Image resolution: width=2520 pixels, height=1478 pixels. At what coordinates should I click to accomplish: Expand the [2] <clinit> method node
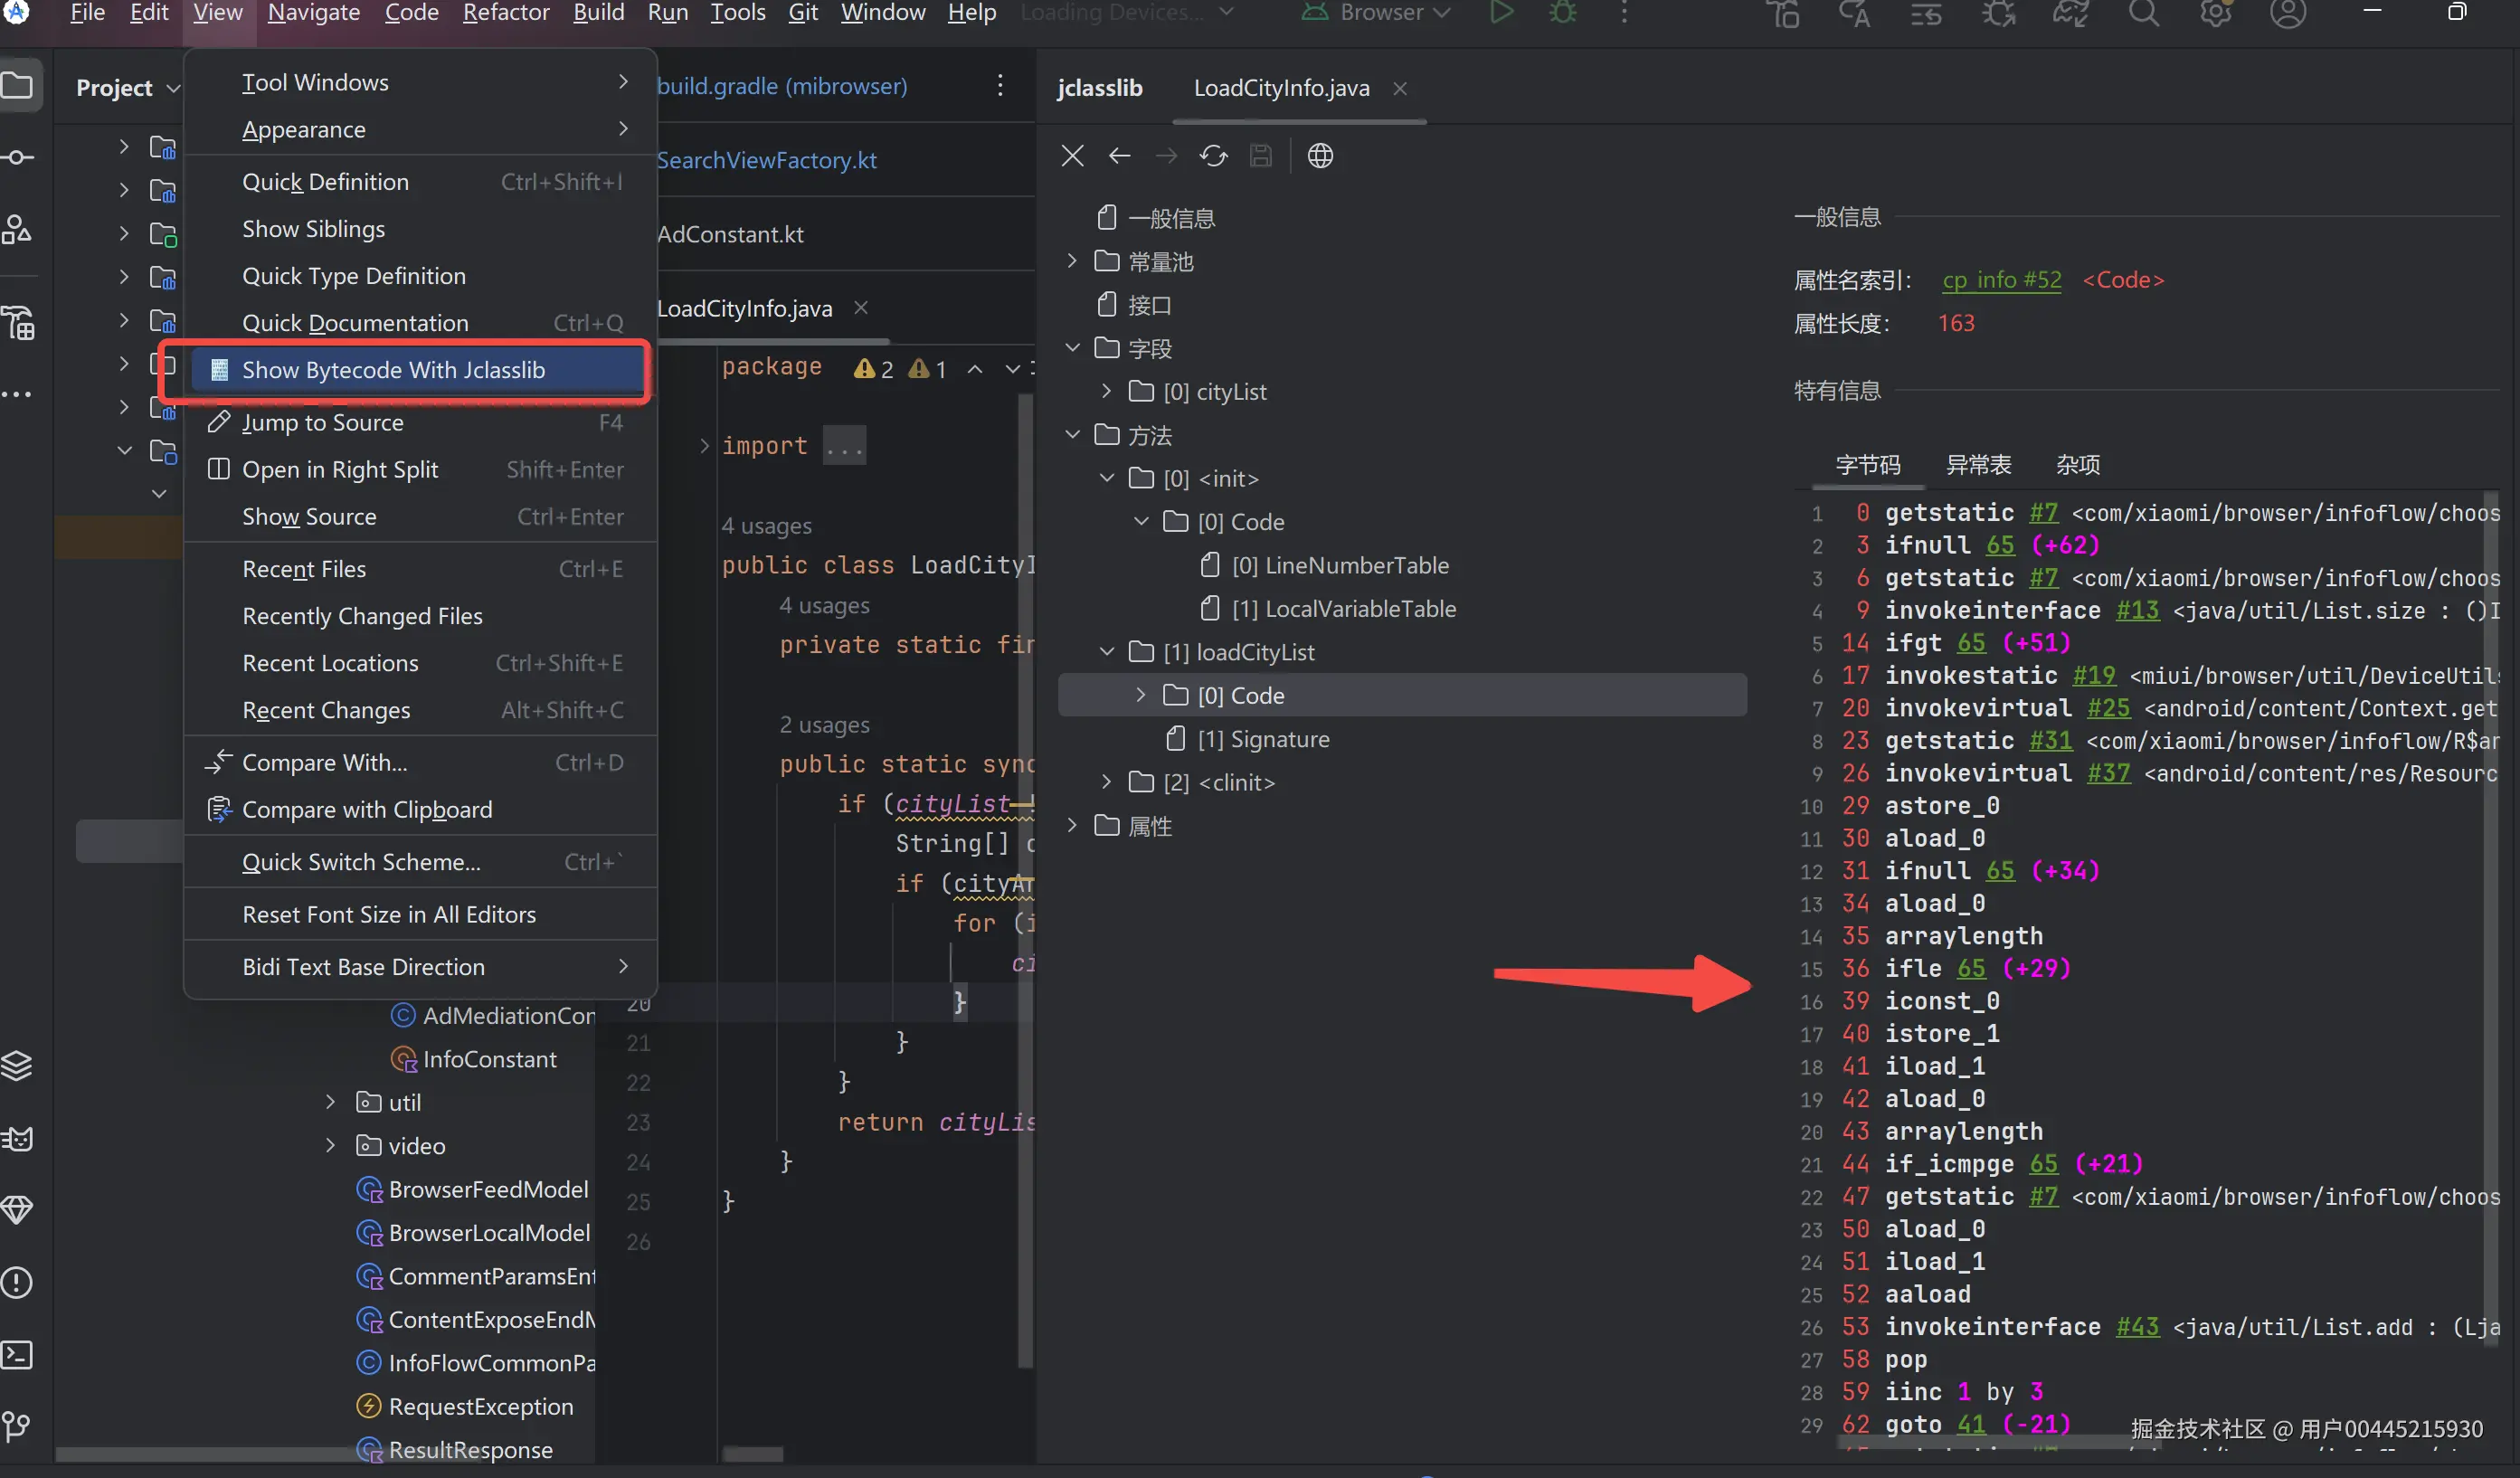[1106, 782]
